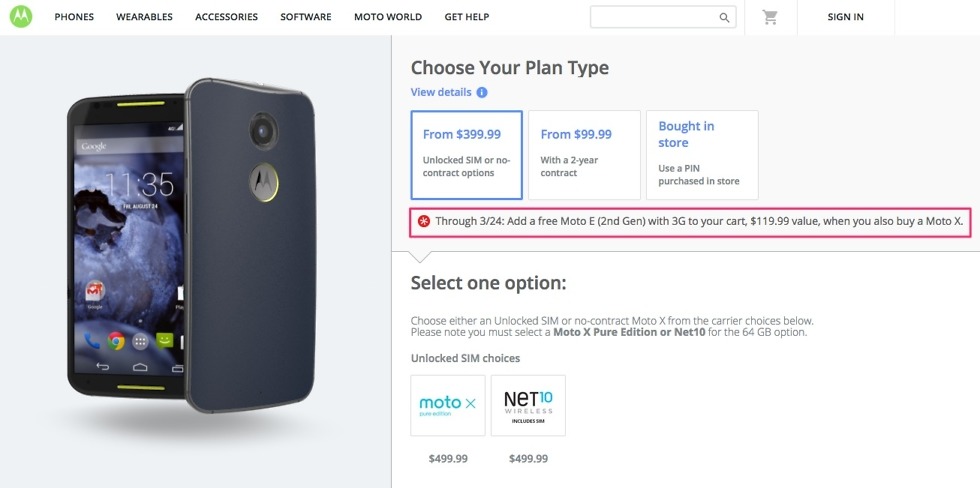Open the Wearables menu
This screenshot has height=488, width=980.
click(144, 17)
